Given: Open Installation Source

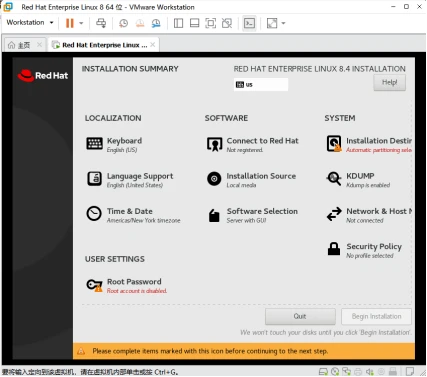Looking at the screenshot, I should [x=251, y=180].
